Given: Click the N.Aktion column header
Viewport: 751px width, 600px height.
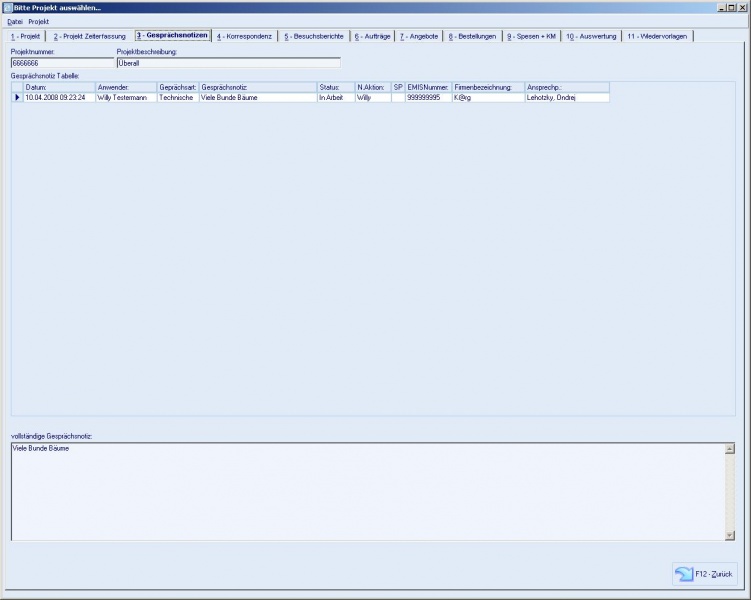Looking at the screenshot, I should coord(373,87).
